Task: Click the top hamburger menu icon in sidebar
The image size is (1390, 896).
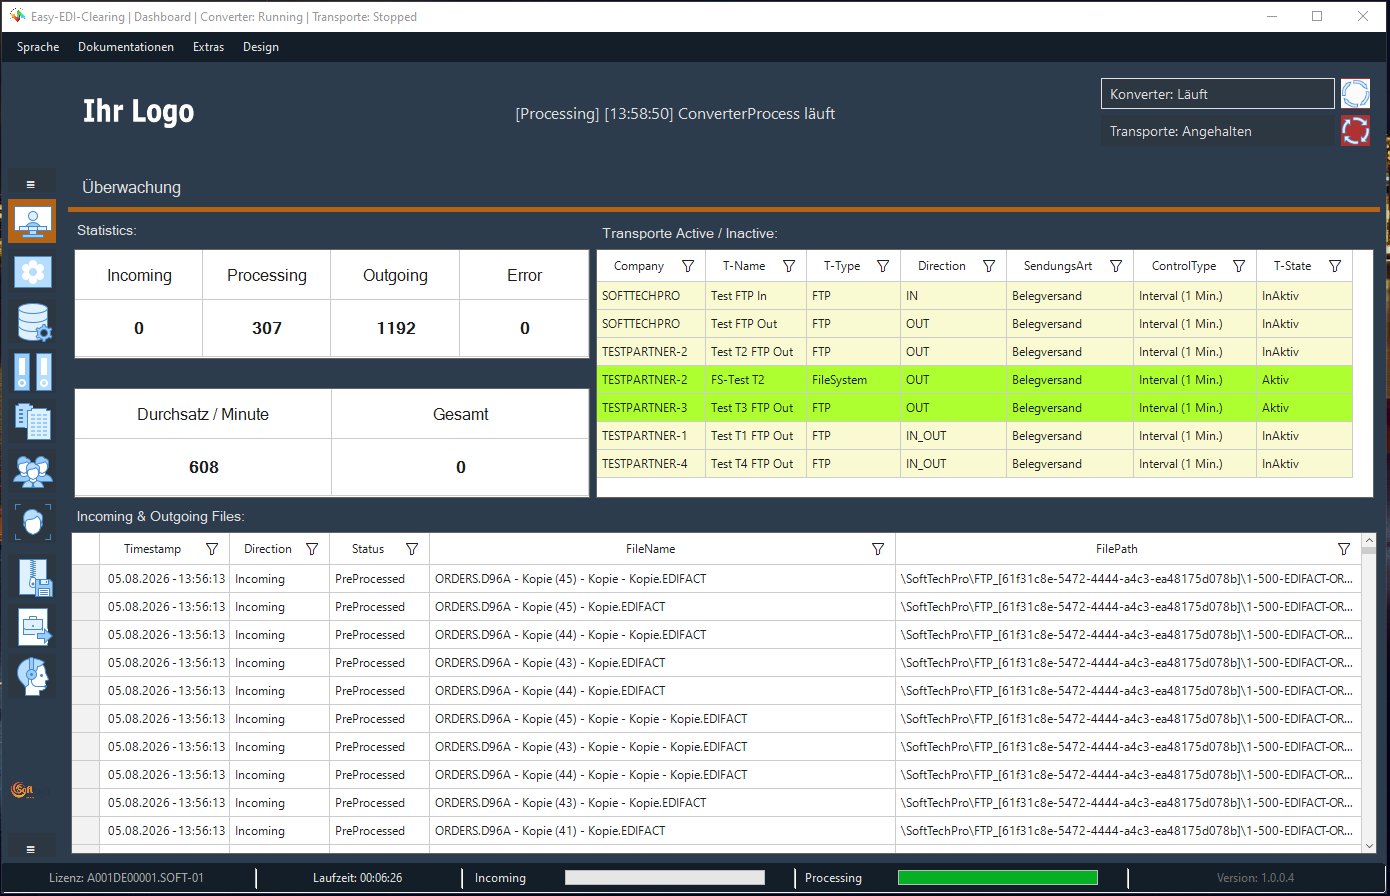Action: coord(31,184)
